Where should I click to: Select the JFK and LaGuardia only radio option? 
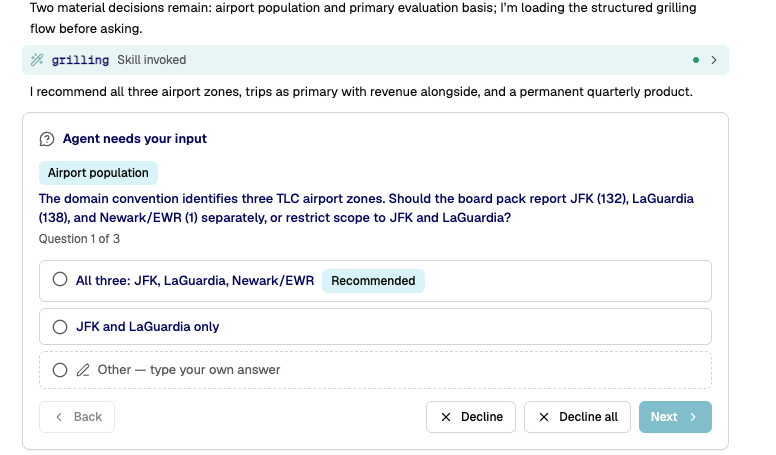point(60,327)
